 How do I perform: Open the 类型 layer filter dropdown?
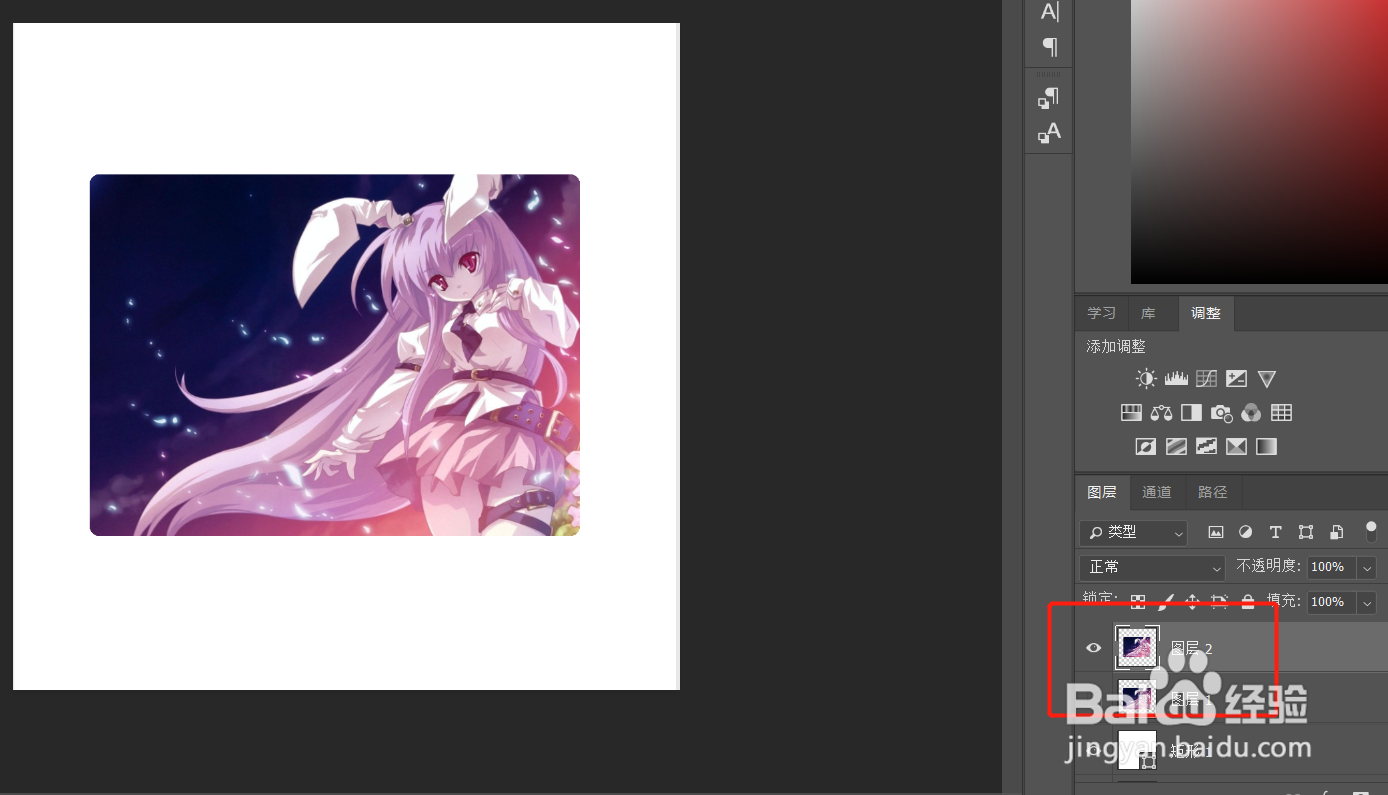[x=1133, y=533]
